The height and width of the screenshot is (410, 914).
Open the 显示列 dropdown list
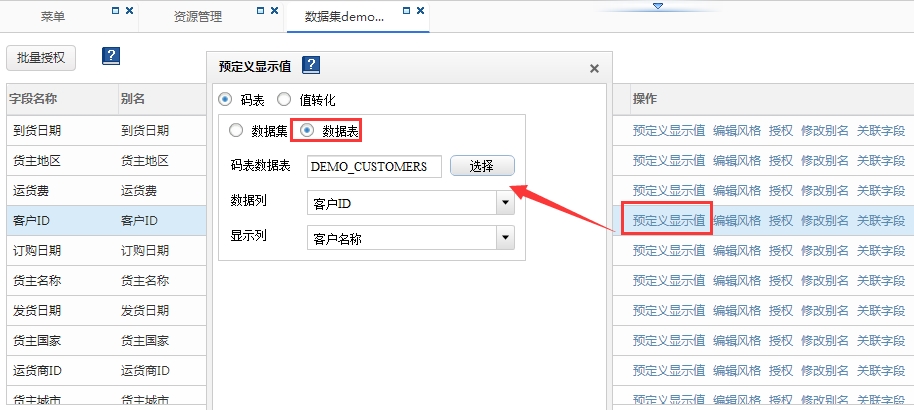pyautogui.click(x=505, y=238)
